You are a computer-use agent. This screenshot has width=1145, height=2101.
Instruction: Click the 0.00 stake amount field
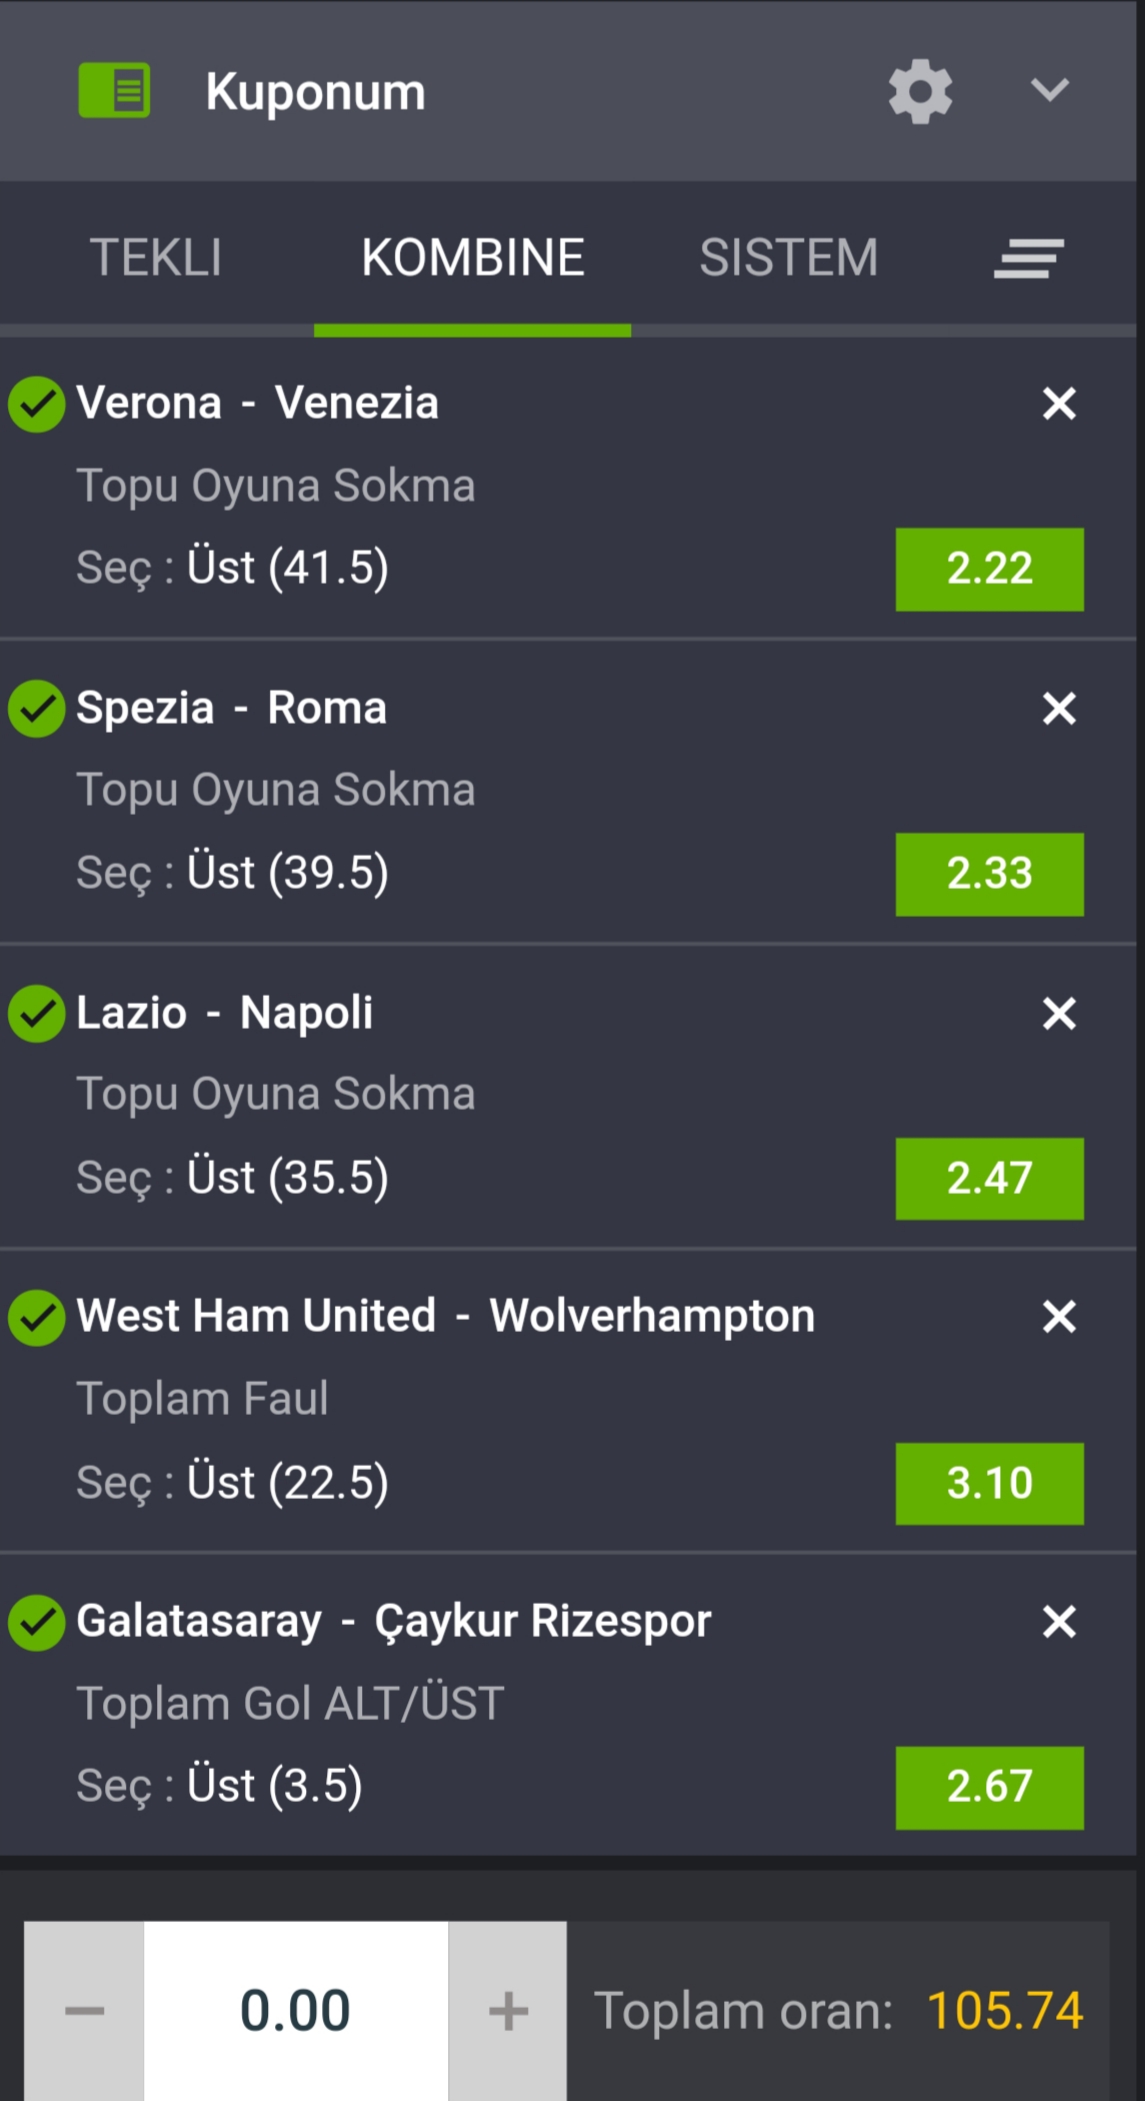click(x=296, y=2010)
